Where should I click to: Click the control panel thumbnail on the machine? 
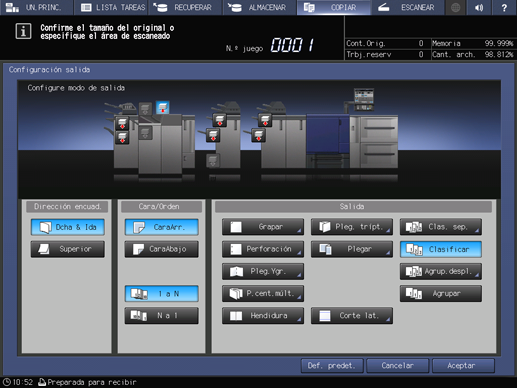(x=364, y=99)
